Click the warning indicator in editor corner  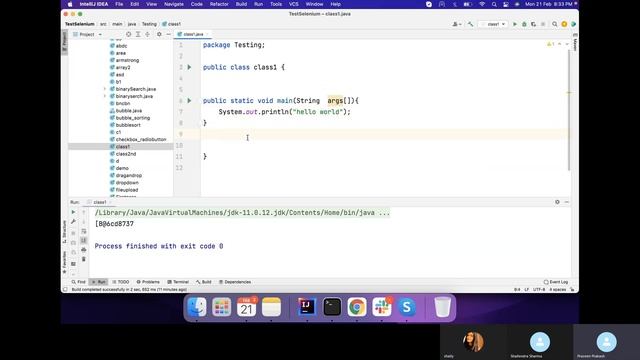pos(551,44)
